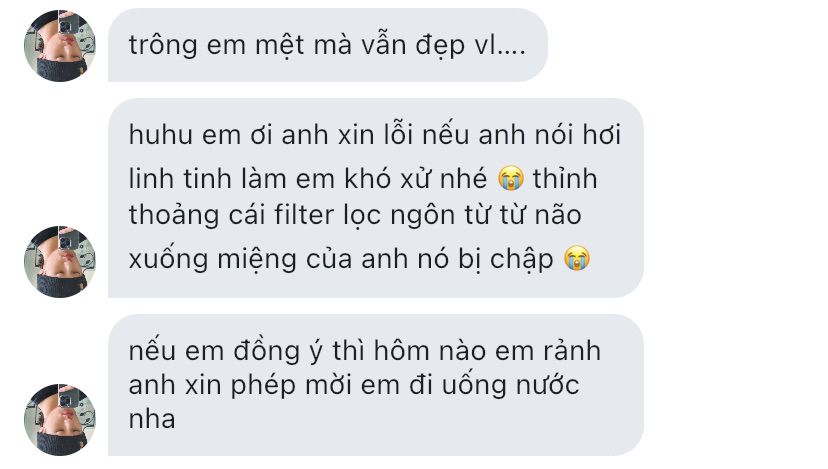Click 'linh tinh' at start of second line
Screen dimensions: 828x469
point(180,179)
